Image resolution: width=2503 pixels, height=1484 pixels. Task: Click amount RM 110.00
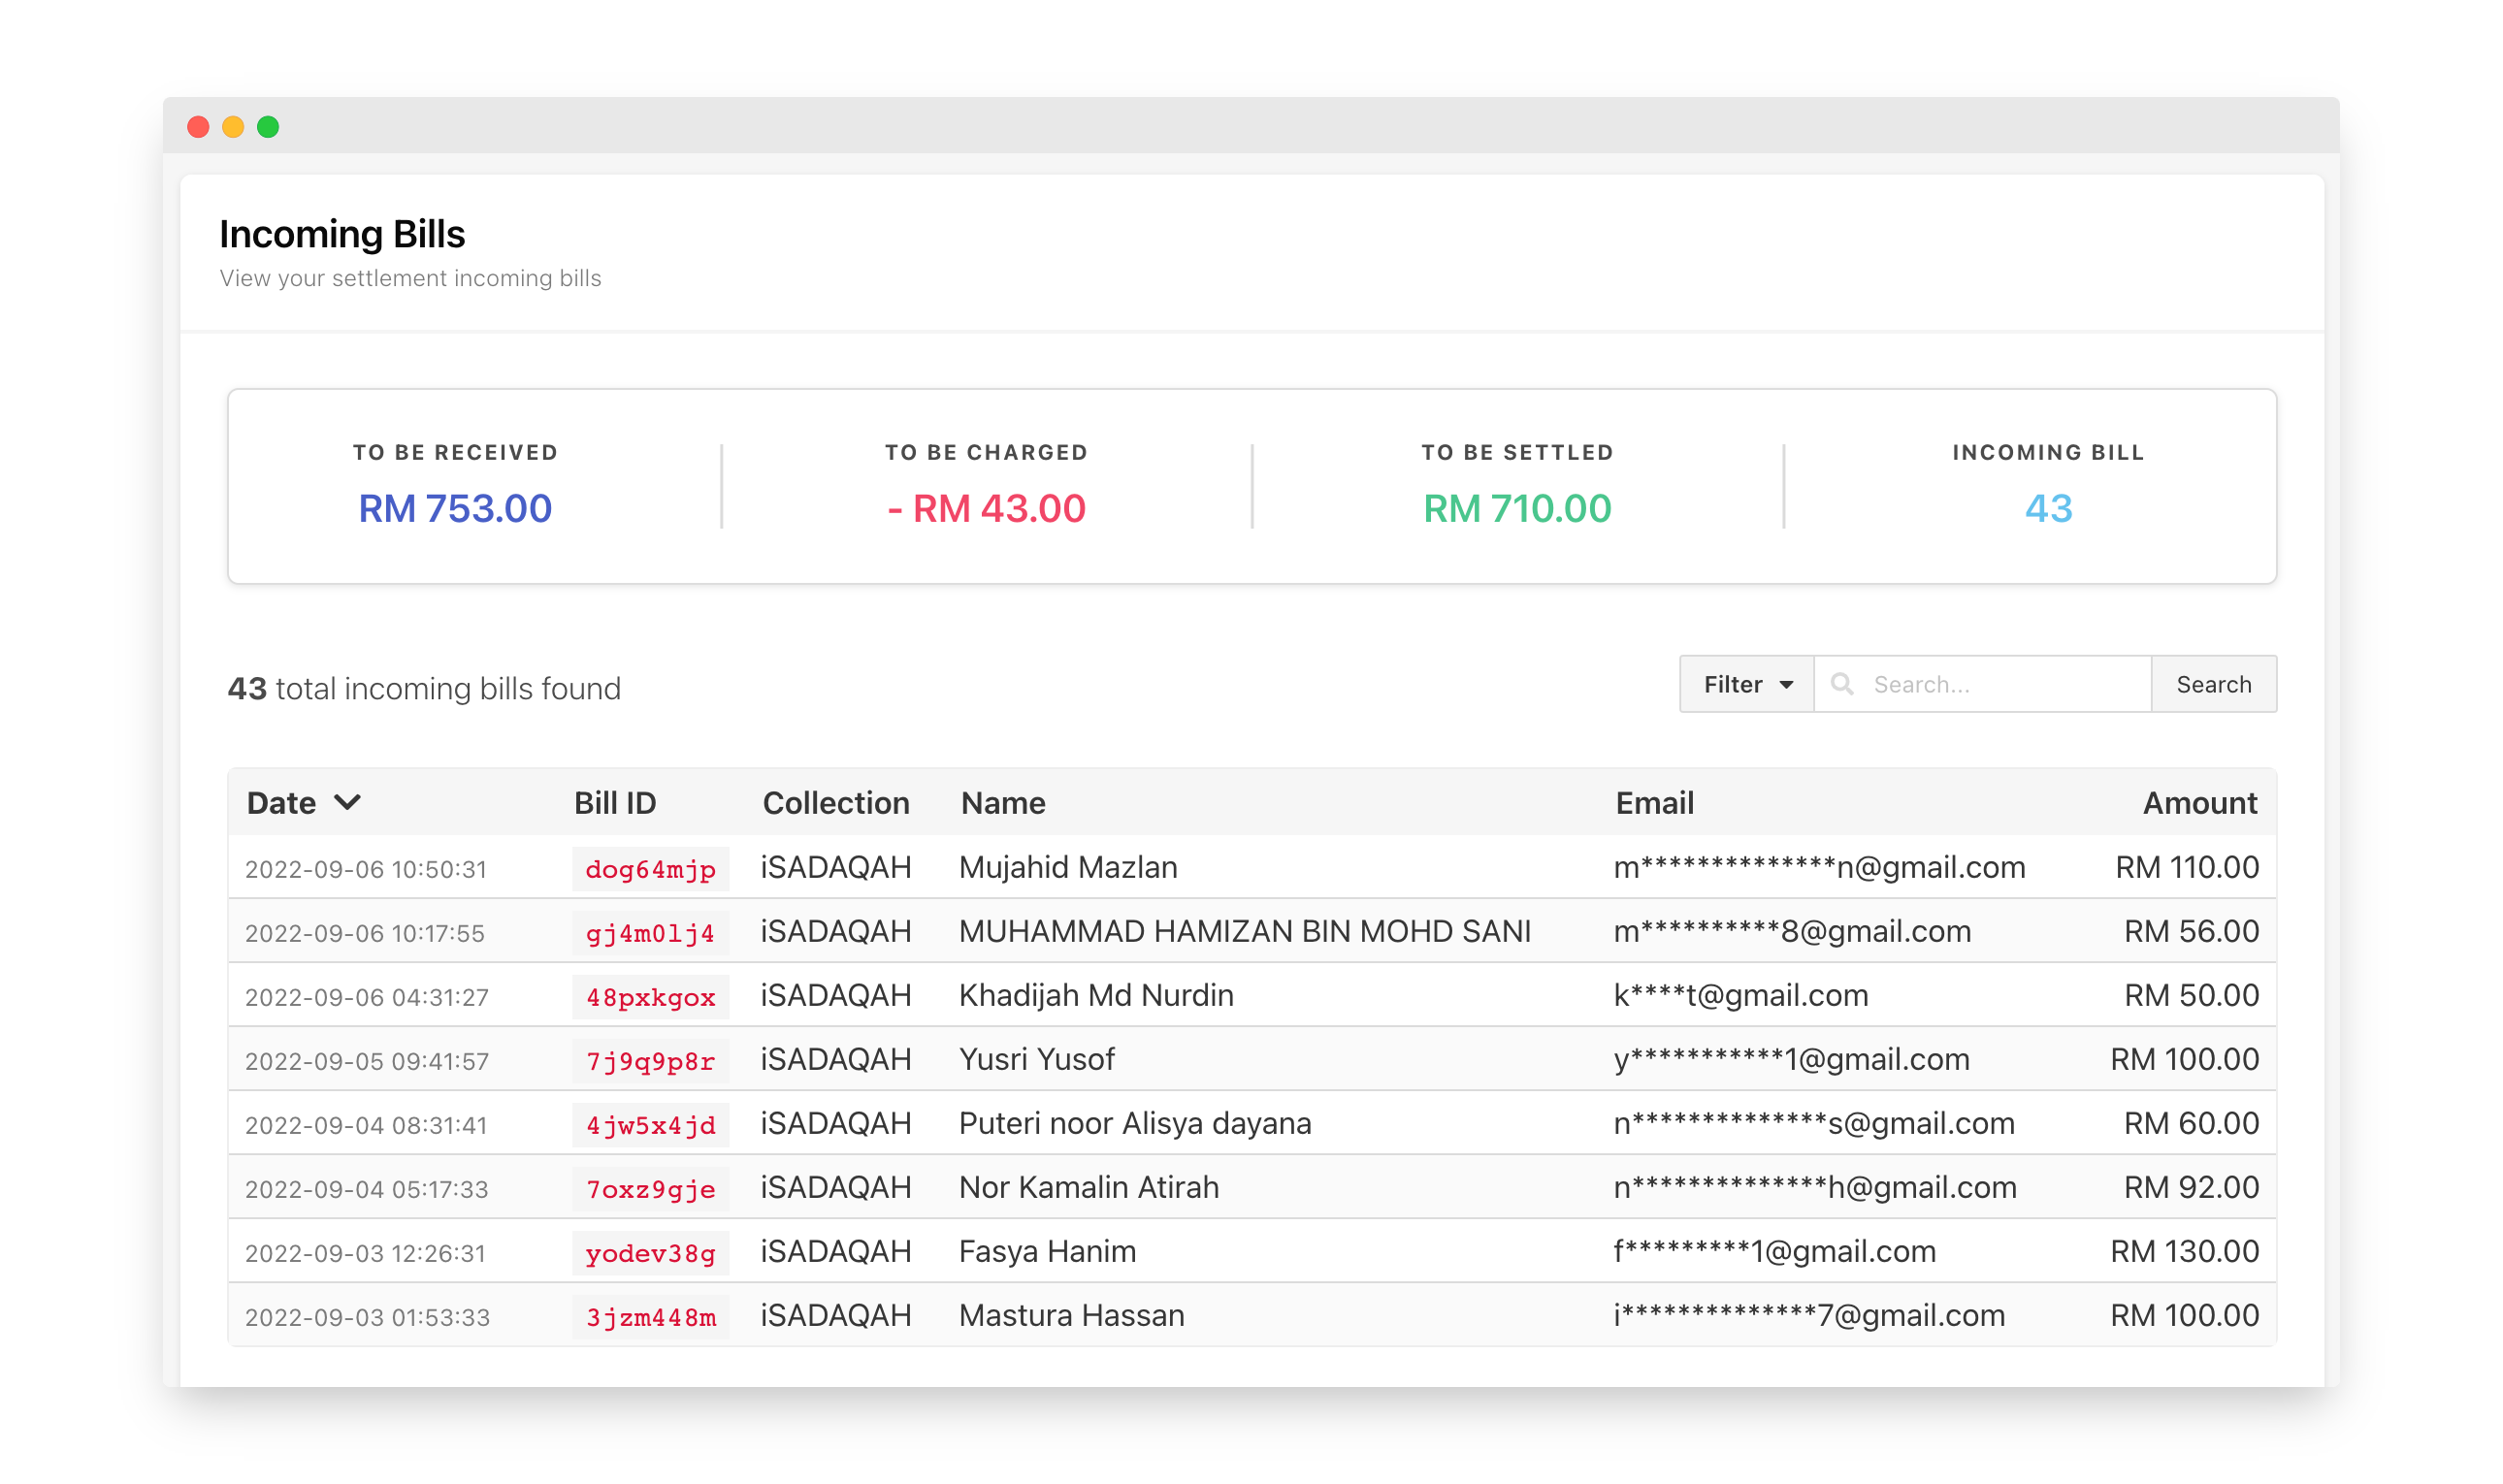click(2186, 867)
